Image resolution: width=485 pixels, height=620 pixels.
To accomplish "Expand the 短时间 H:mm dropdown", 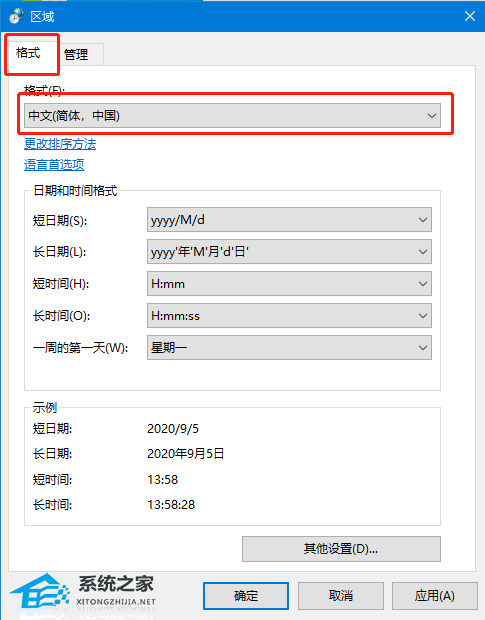I will [x=289, y=284].
